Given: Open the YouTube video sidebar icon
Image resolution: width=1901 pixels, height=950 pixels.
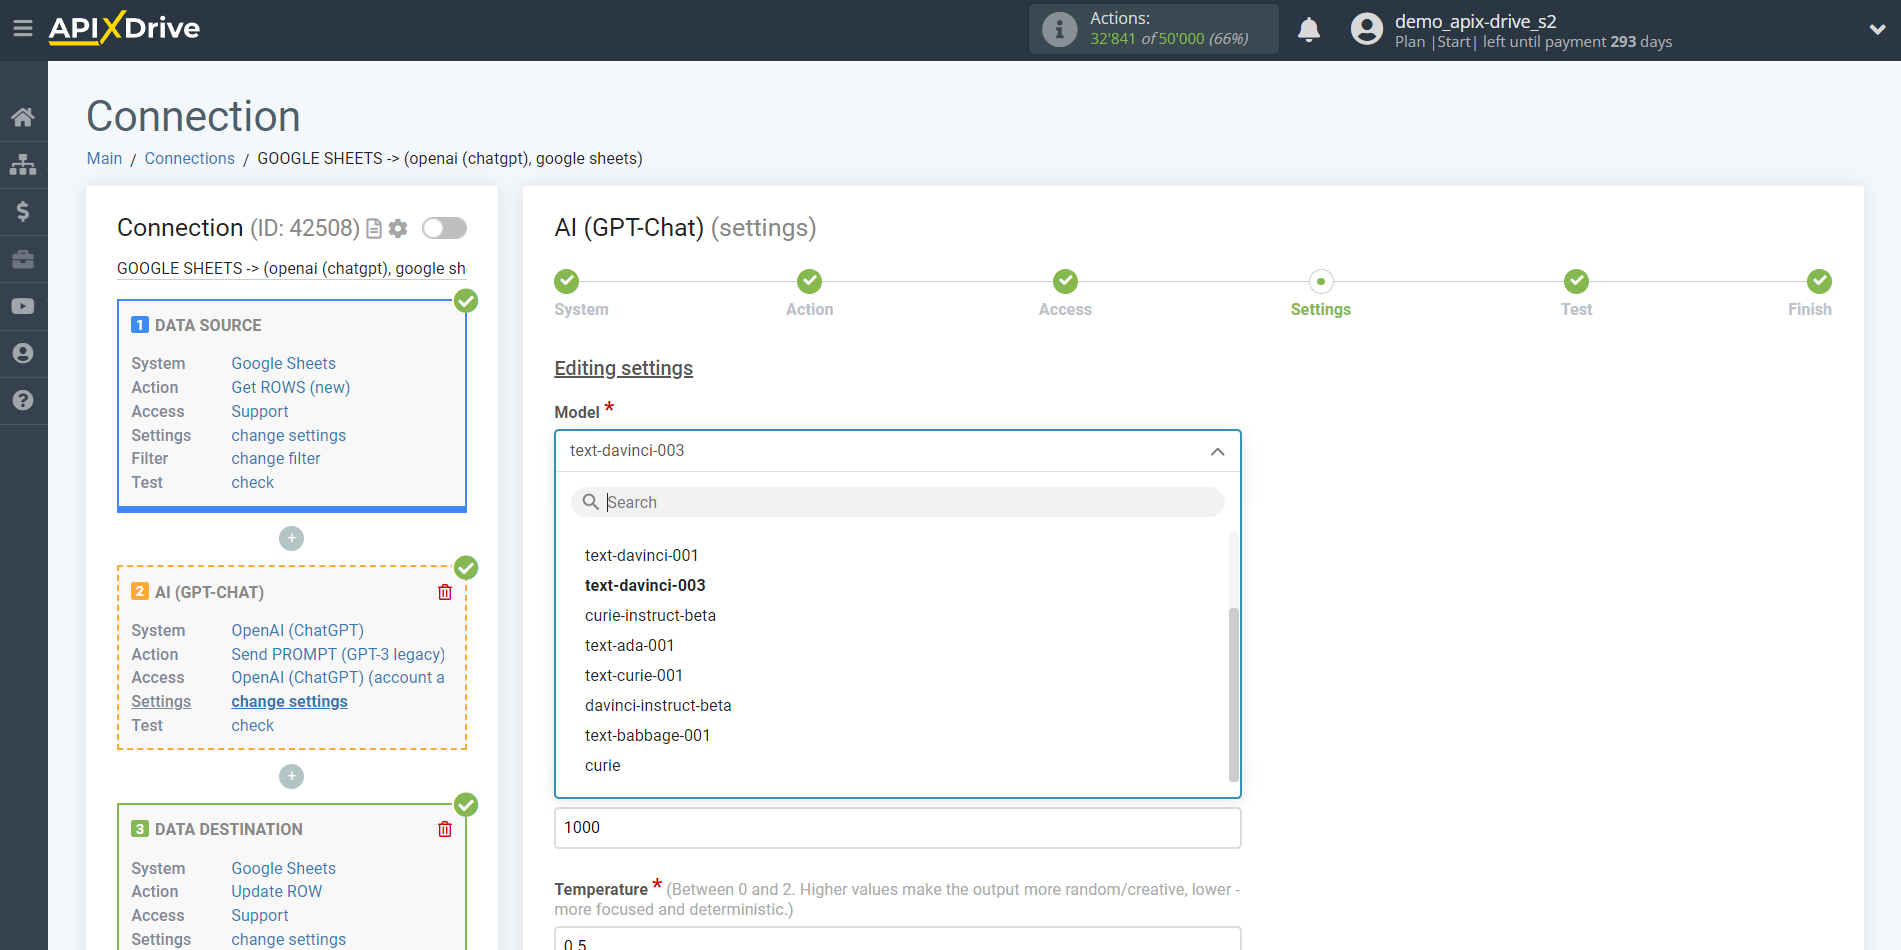Looking at the screenshot, I should tap(23, 306).
